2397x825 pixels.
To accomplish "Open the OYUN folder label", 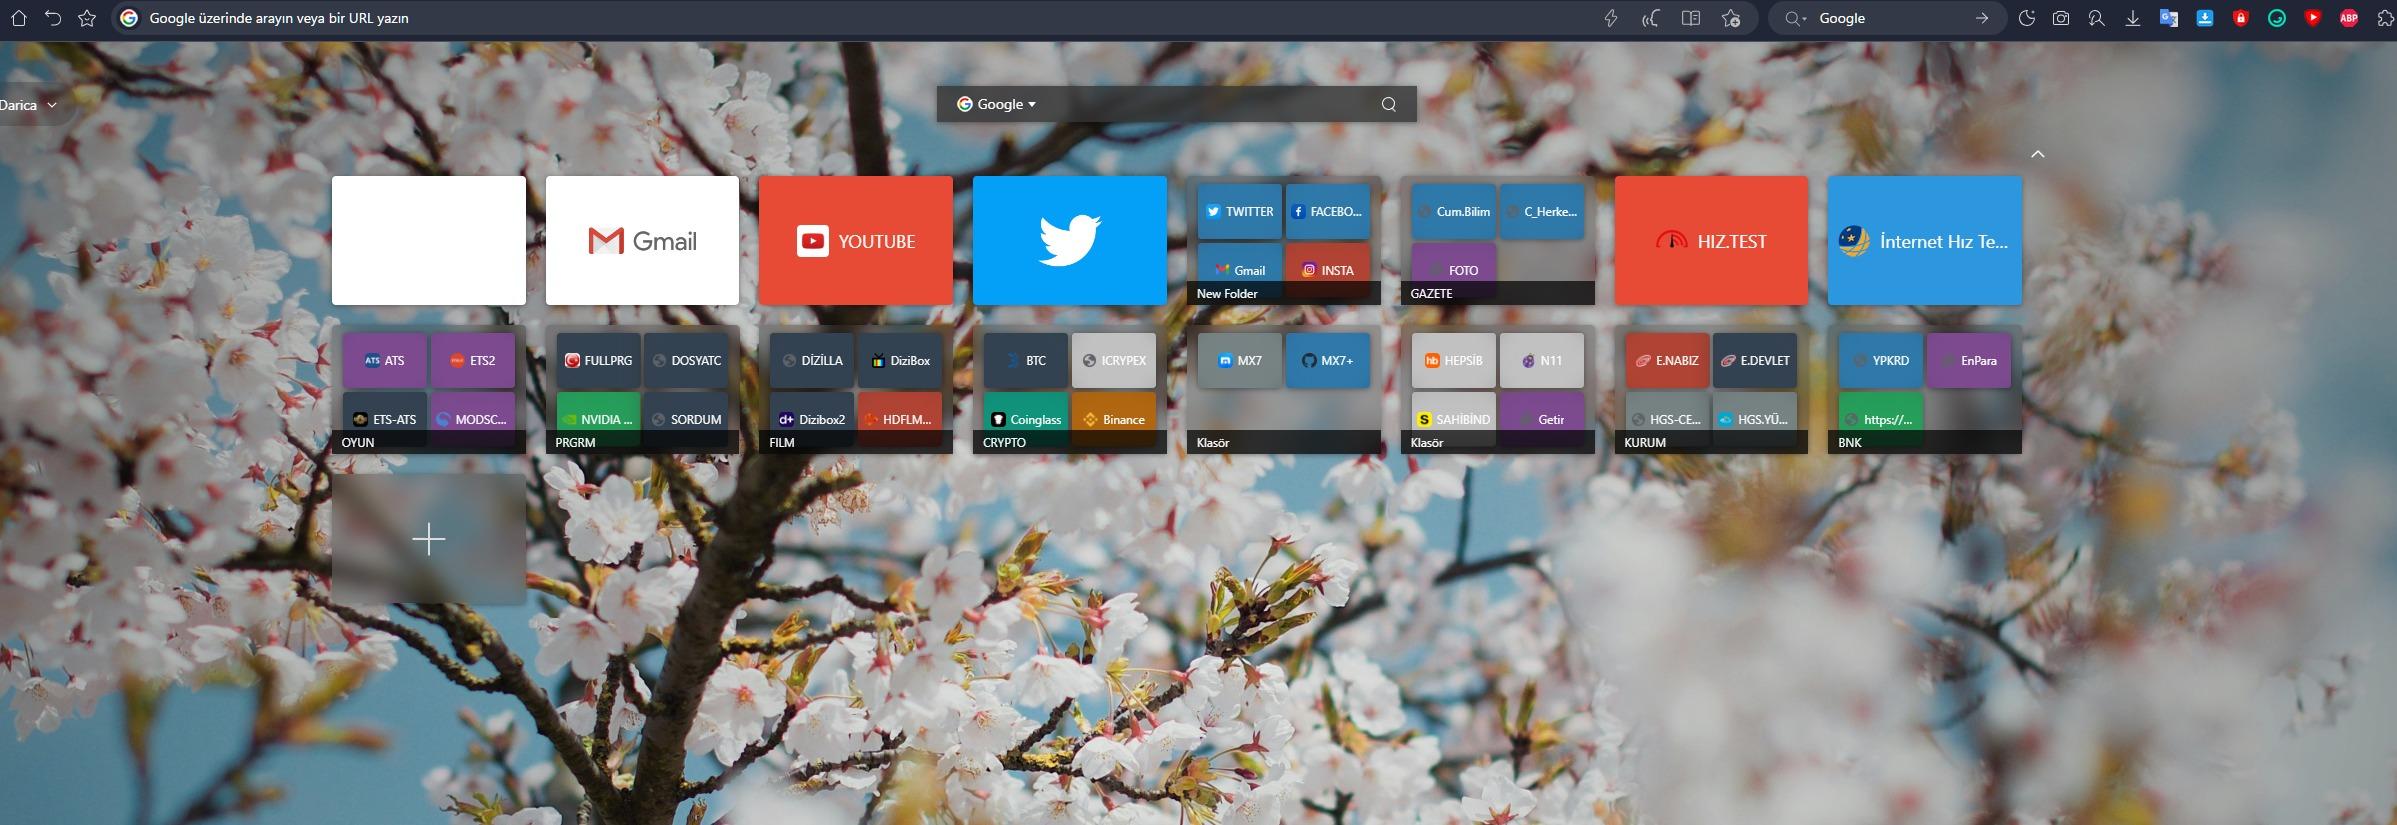I will point(358,442).
